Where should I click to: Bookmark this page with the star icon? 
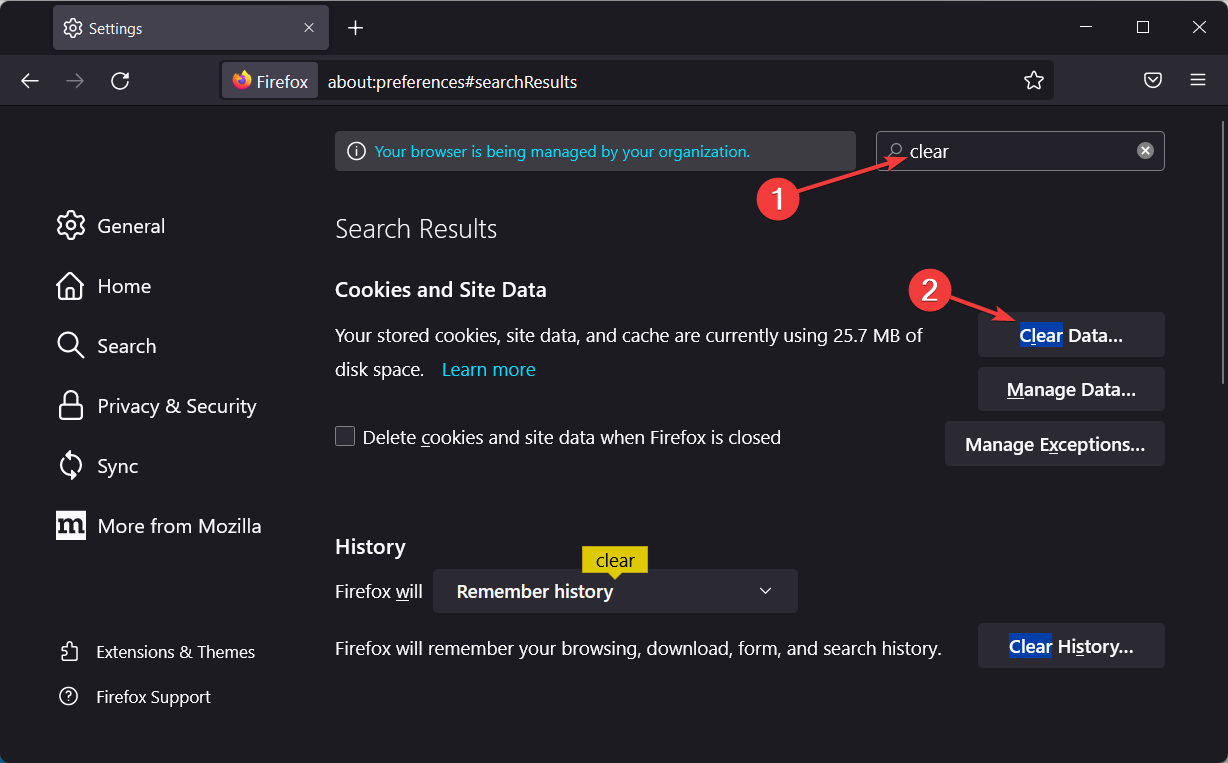pyautogui.click(x=1034, y=81)
